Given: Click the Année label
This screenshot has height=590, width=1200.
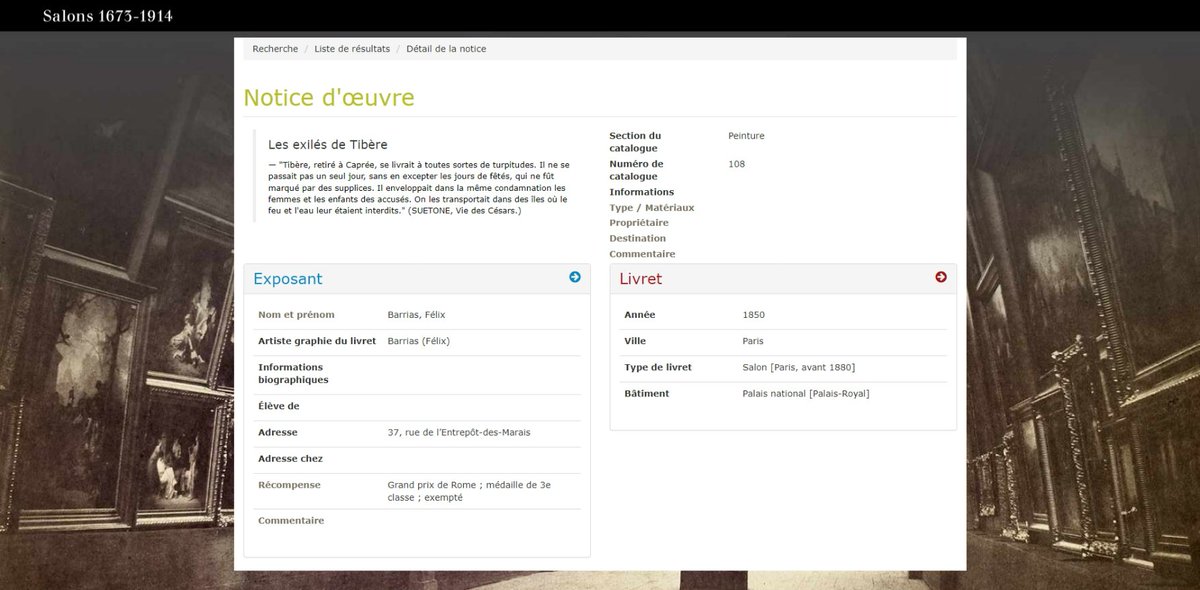Looking at the screenshot, I should tap(640, 315).
